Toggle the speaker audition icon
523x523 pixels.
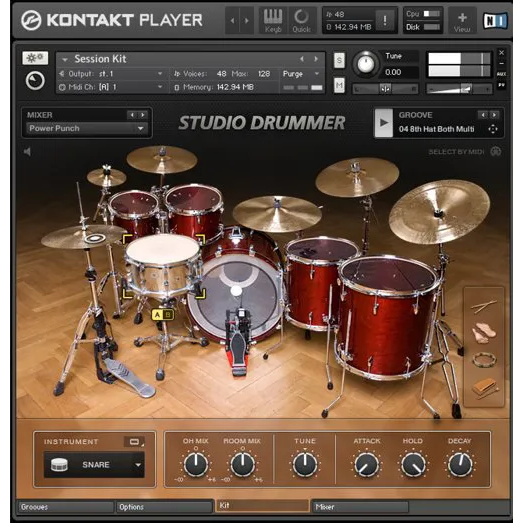[x=27, y=152]
